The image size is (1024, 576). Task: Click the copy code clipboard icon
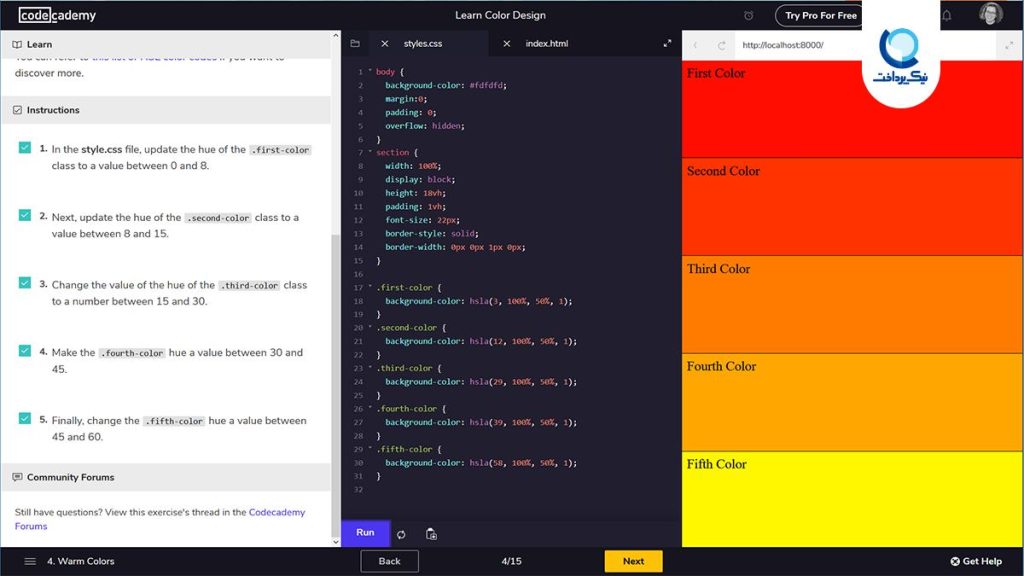coord(431,533)
